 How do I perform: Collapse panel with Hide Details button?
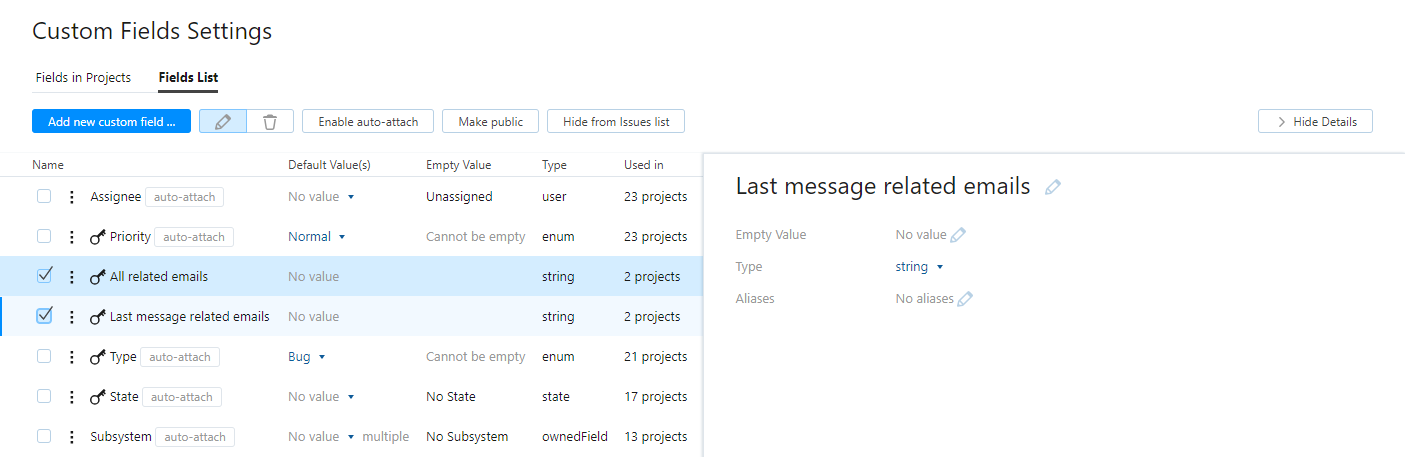coord(1315,121)
